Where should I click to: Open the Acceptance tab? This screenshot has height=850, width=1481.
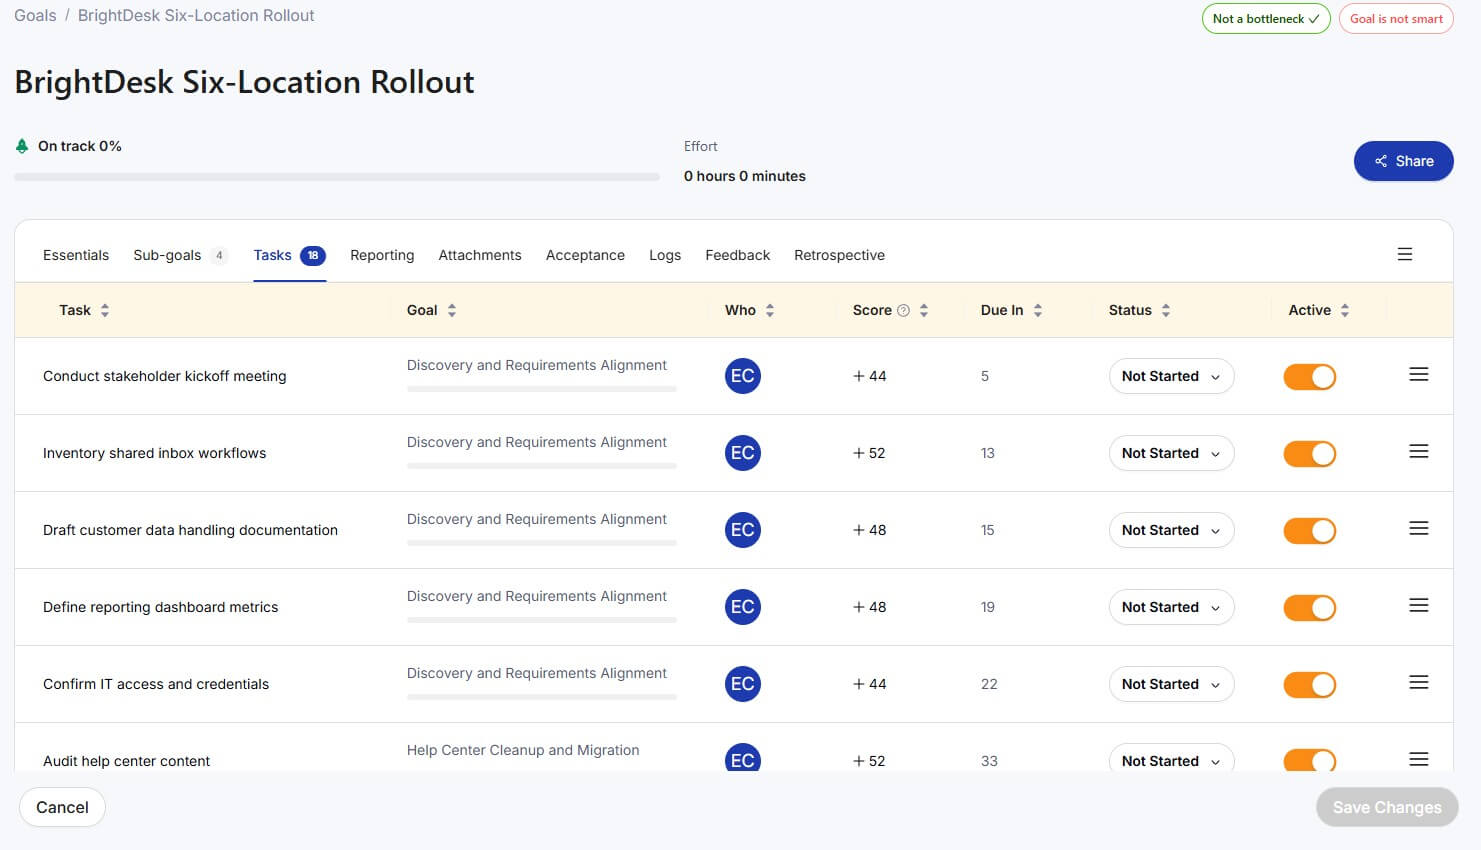tap(585, 255)
